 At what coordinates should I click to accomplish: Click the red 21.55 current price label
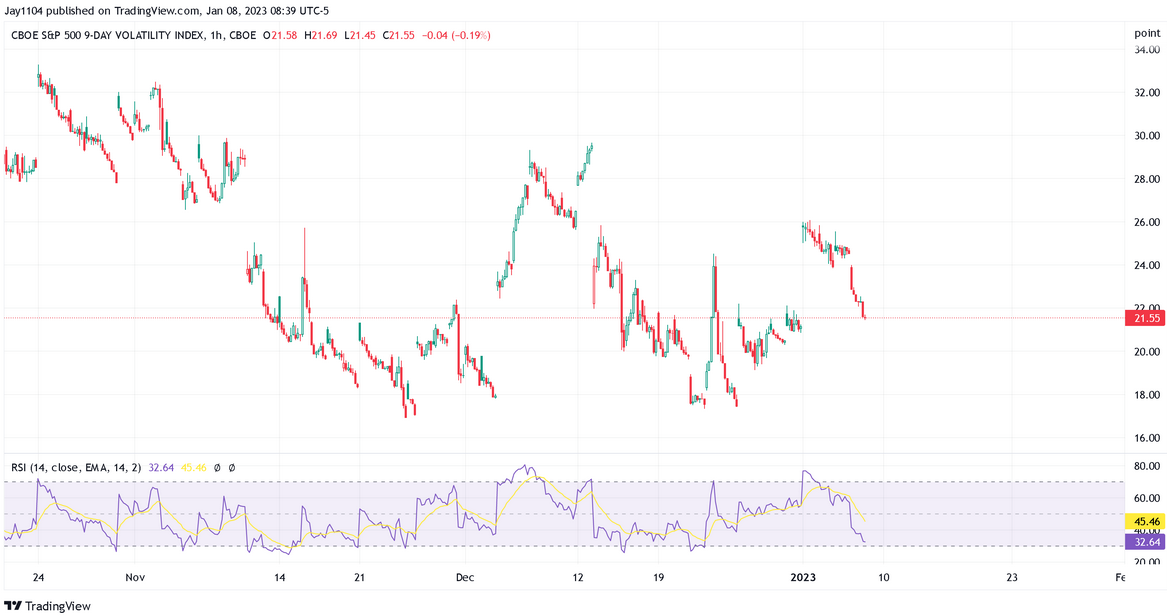coord(1147,318)
